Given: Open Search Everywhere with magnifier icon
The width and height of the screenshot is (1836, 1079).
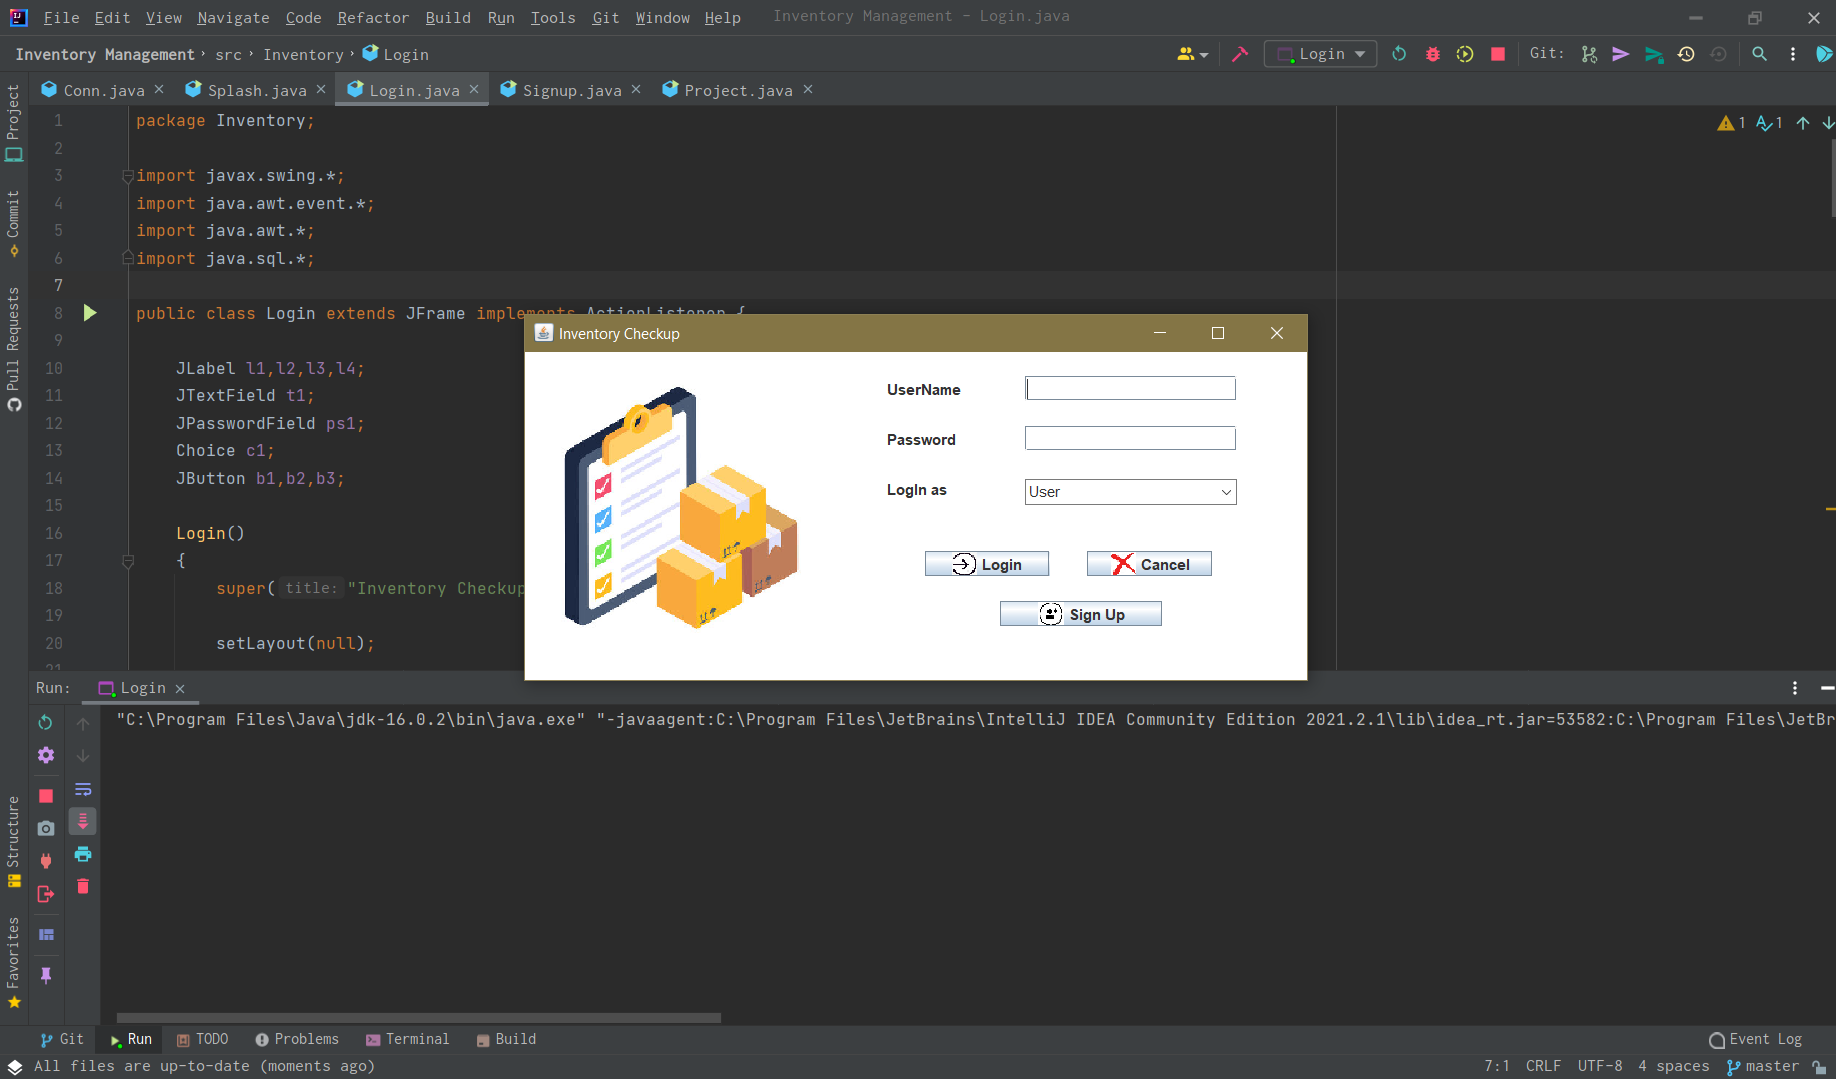Looking at the screenshot, I should 1760,54.
